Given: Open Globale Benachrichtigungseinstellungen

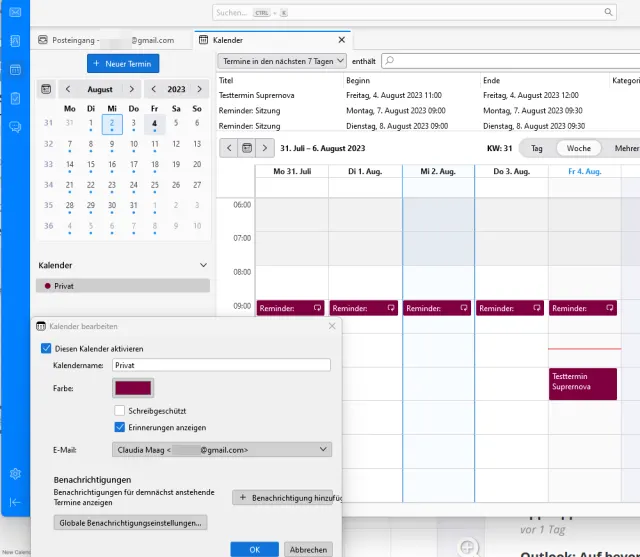Looking at the screenshot, I should click(x=130, y=522).
